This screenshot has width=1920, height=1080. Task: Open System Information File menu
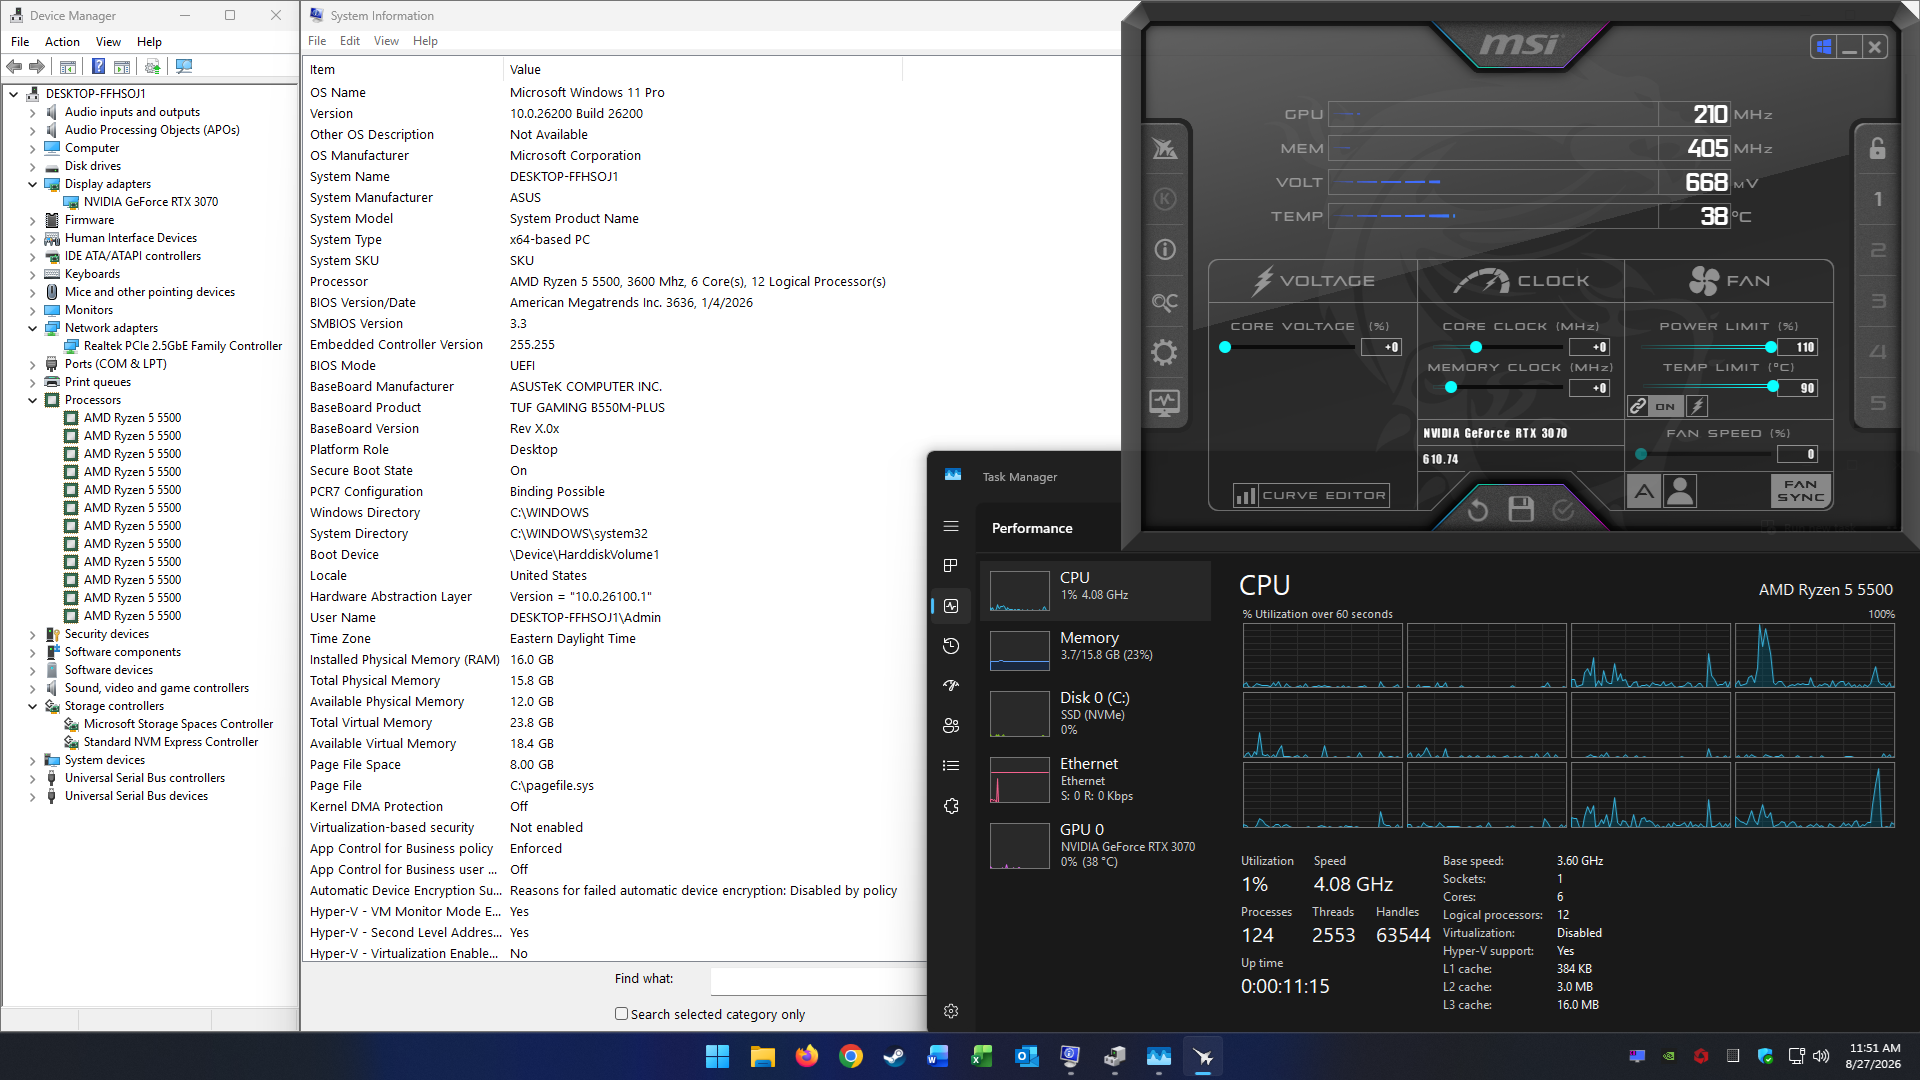point(317,41)
